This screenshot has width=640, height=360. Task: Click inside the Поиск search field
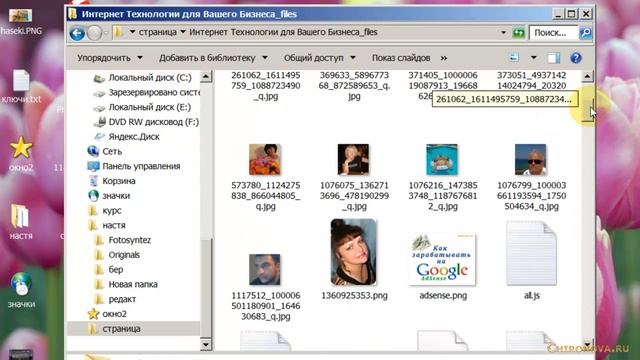coord(553,33)
